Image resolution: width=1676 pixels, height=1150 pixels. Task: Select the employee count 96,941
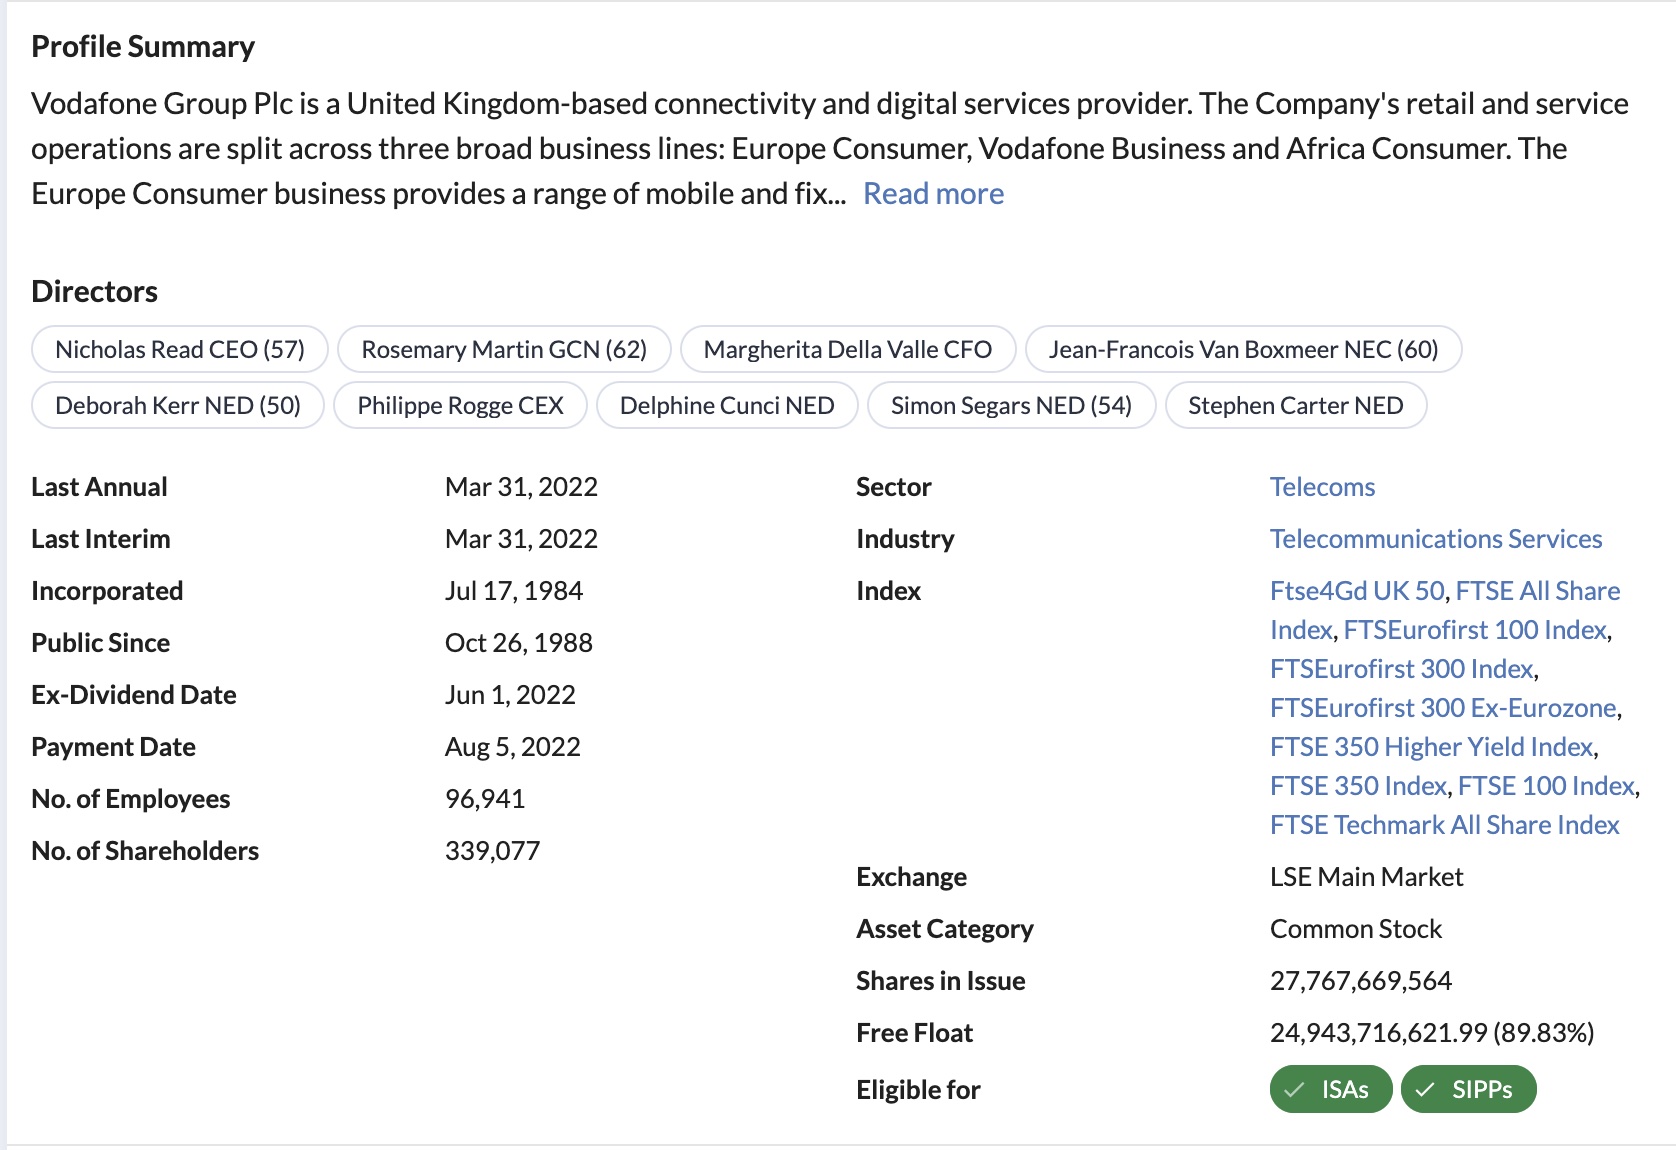(485, 799)
